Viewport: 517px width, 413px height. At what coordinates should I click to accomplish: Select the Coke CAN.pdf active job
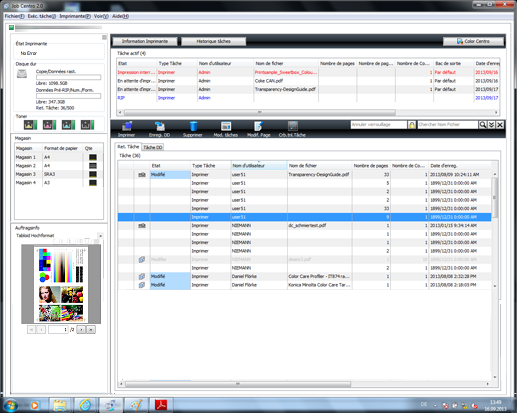point(308,81)
